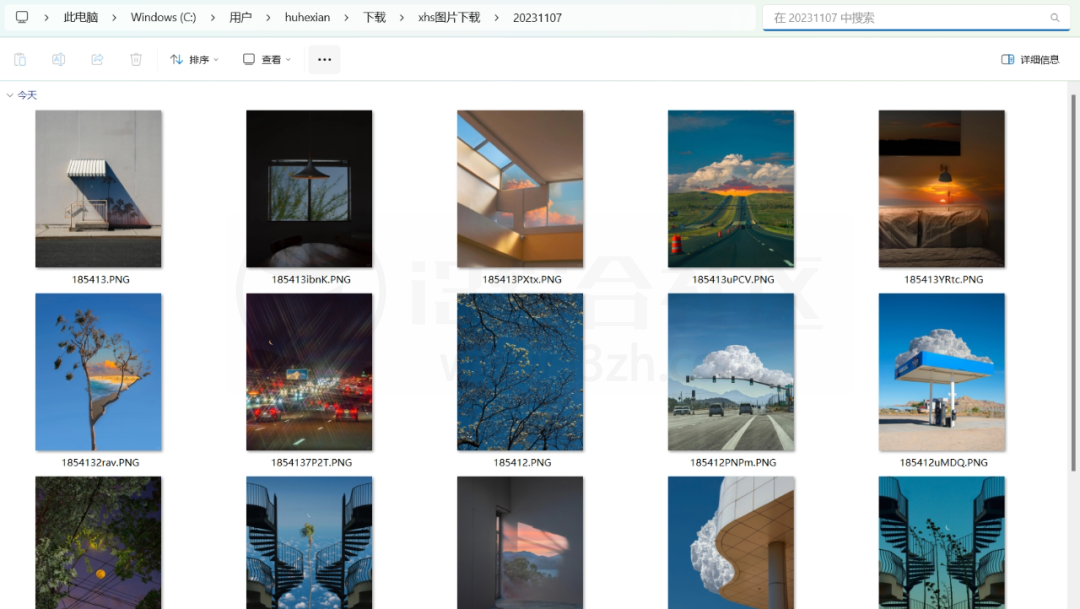Click the delete trash can icon
Image resolution: width=1080 pixels, height=609 pixels.
(x=136, y=59)
